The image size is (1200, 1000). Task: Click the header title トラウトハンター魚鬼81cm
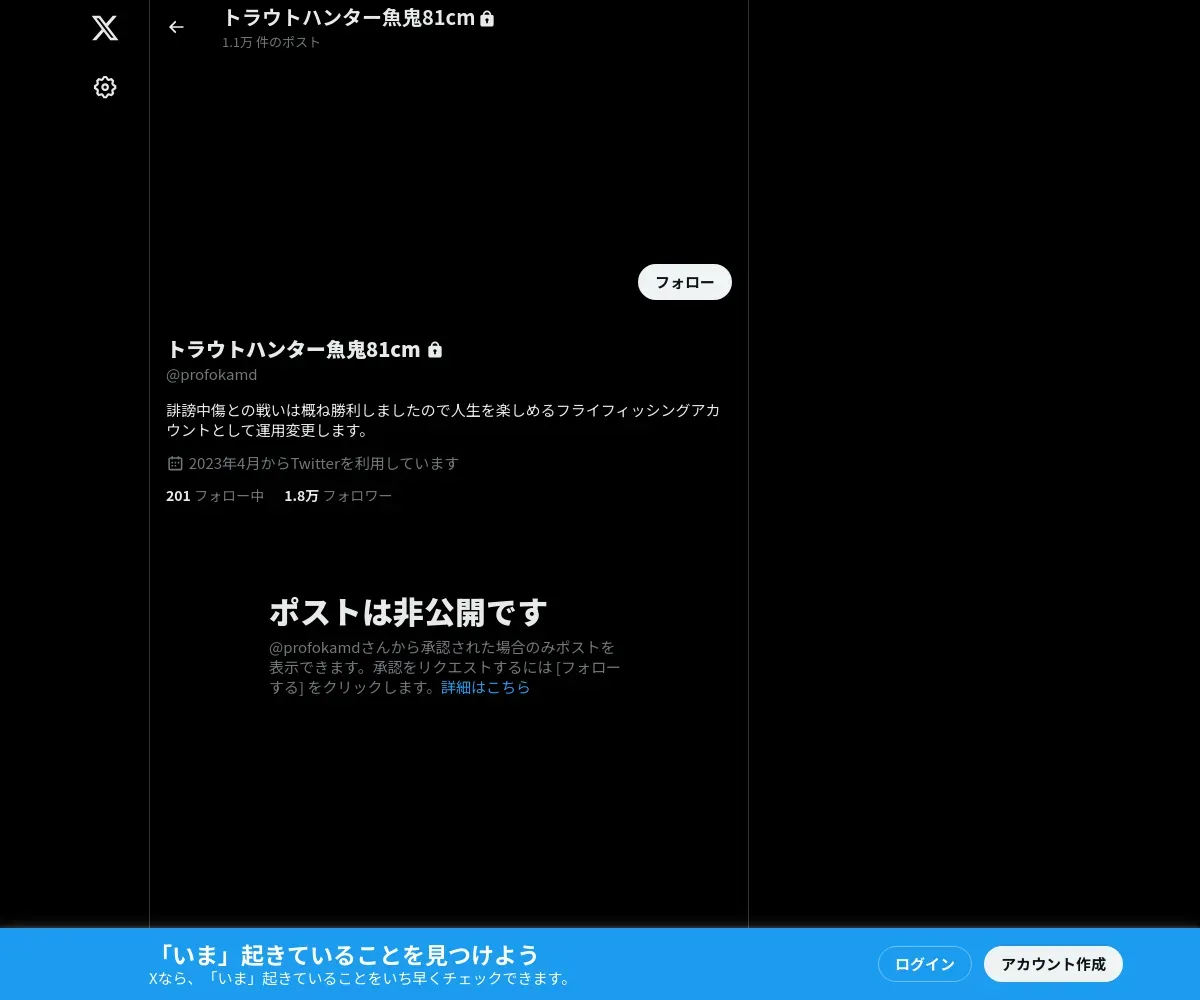click(x=349, y=17)
